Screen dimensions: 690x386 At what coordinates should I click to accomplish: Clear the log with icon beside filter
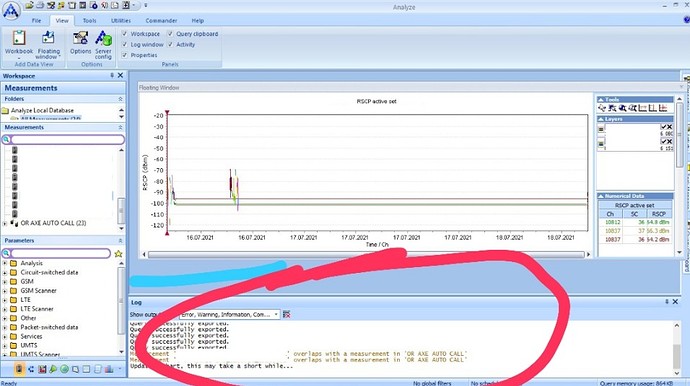(286, 314)
